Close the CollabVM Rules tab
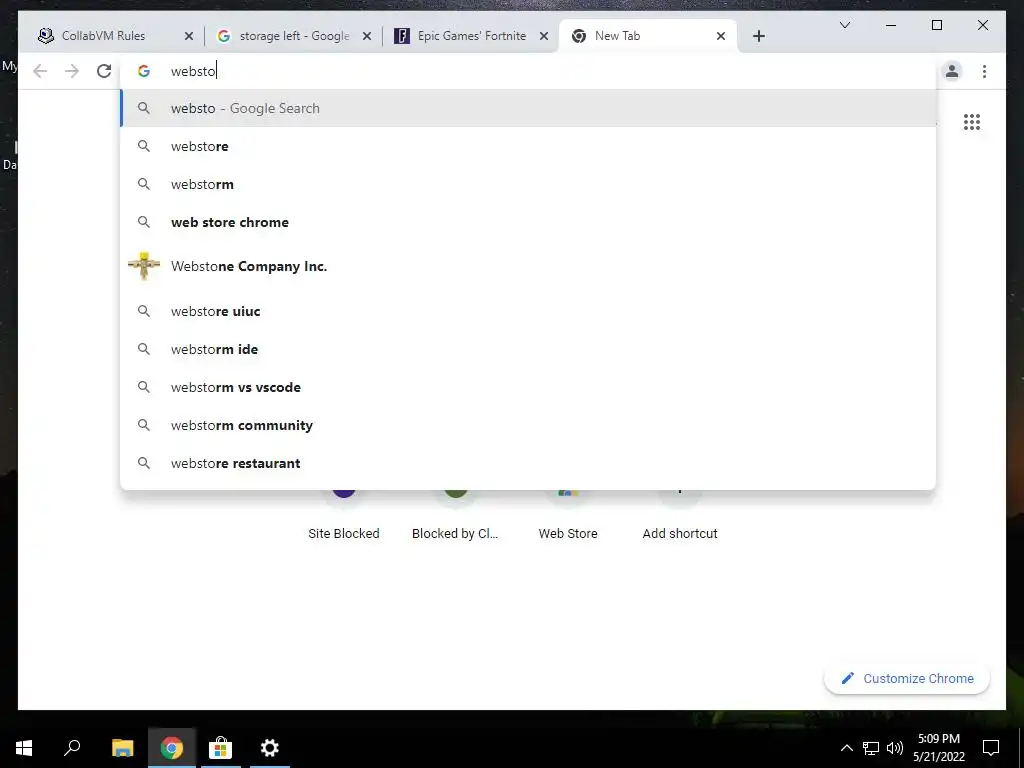This screenshot has height=768, width=1024. click(x=189, y=36)
